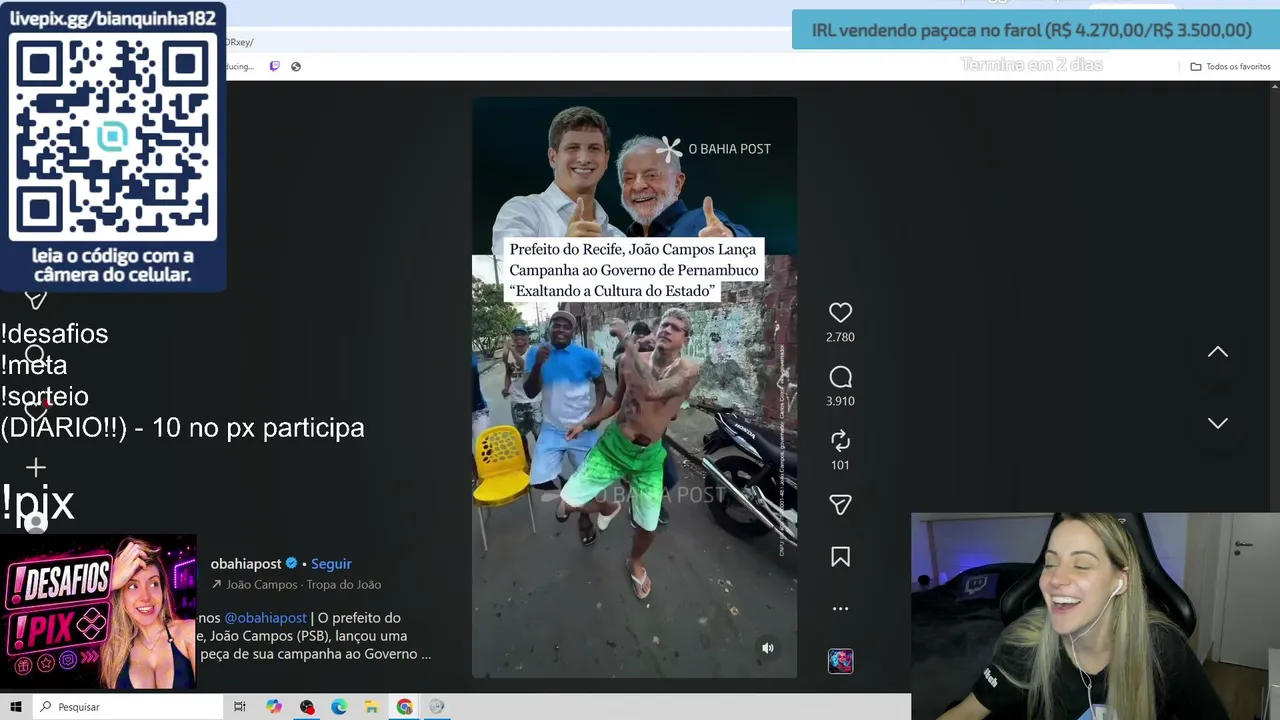Open the Todos os favoritos folder
The height and width of the screenshot is (720, 1280).
click(x=1230, y=66)
